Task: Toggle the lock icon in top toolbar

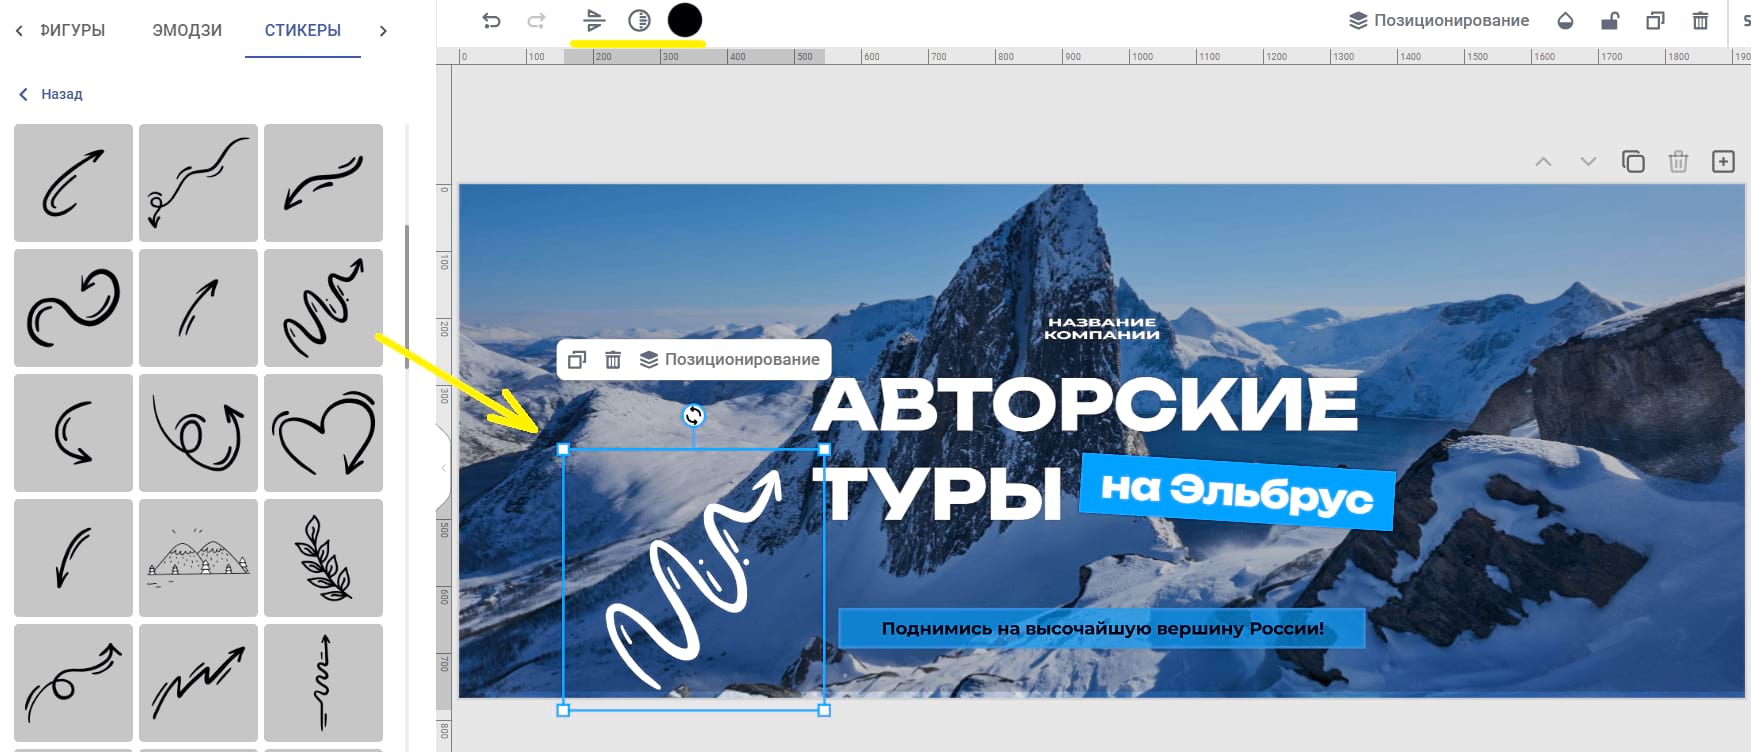Action: click(1610, 20)
